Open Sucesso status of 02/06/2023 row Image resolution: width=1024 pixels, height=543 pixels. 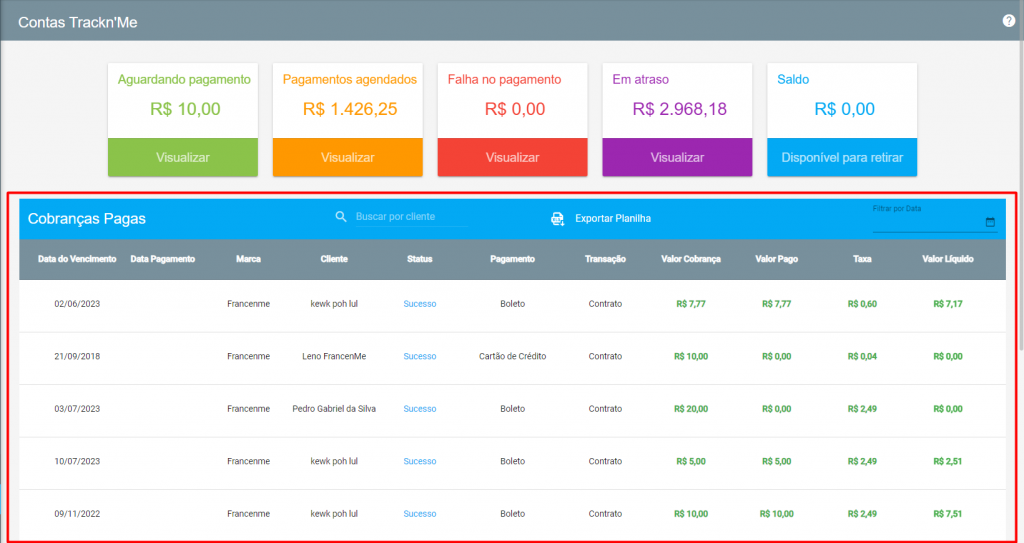(419, 304)
